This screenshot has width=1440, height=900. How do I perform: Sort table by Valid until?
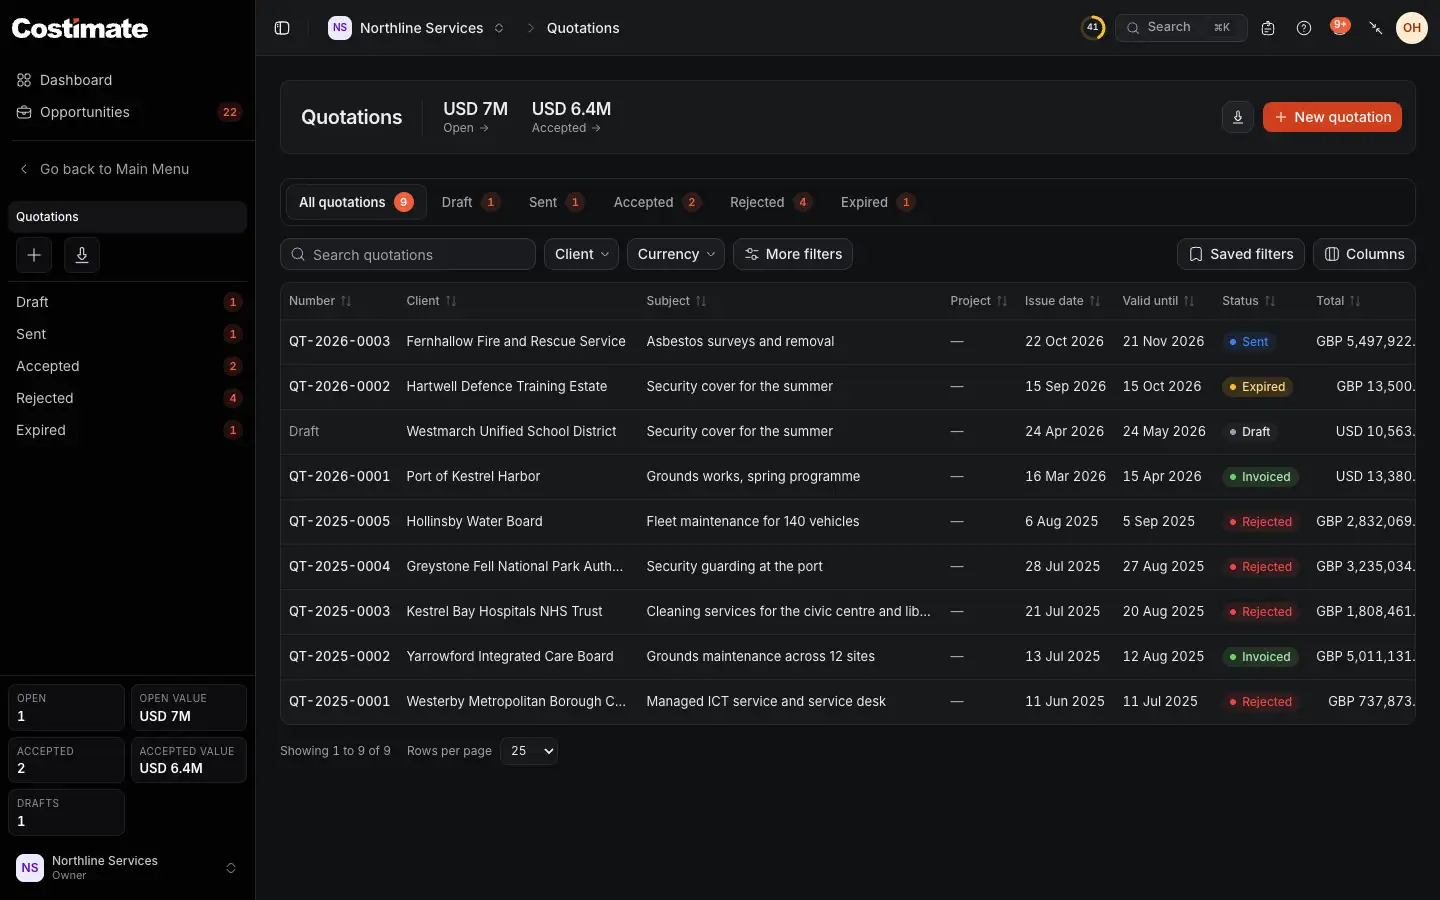[1158, 301]
